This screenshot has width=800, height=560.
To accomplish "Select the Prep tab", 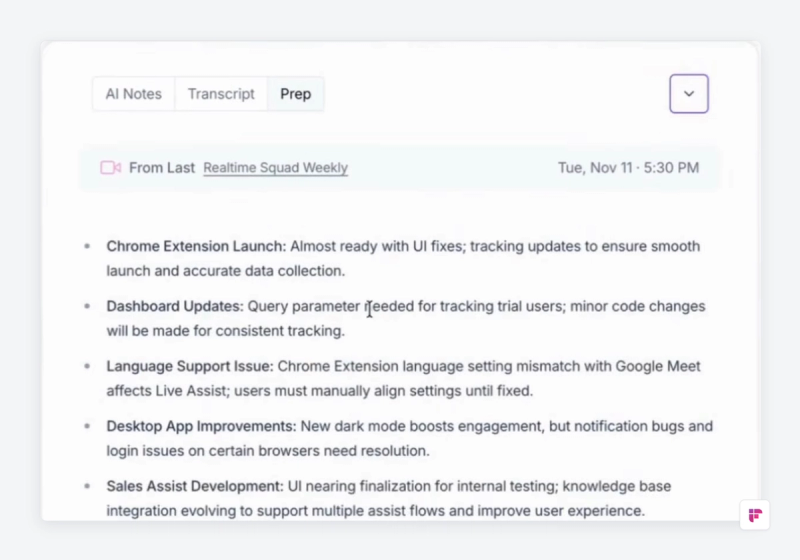I will click(295, 94).
